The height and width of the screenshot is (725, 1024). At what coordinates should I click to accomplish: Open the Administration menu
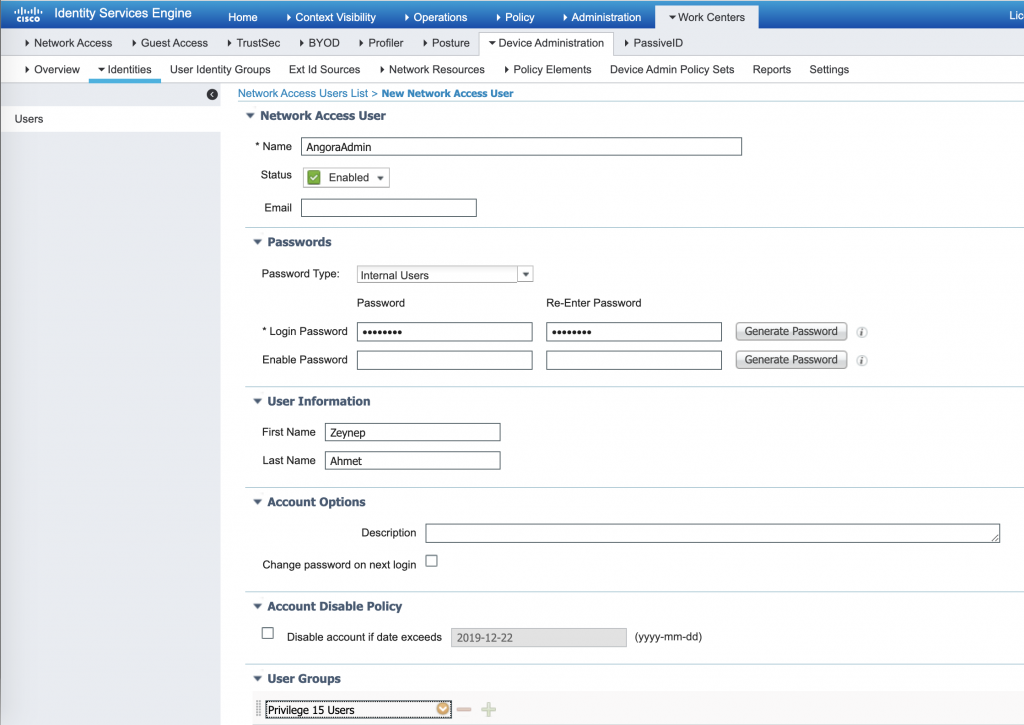[601, 18]
